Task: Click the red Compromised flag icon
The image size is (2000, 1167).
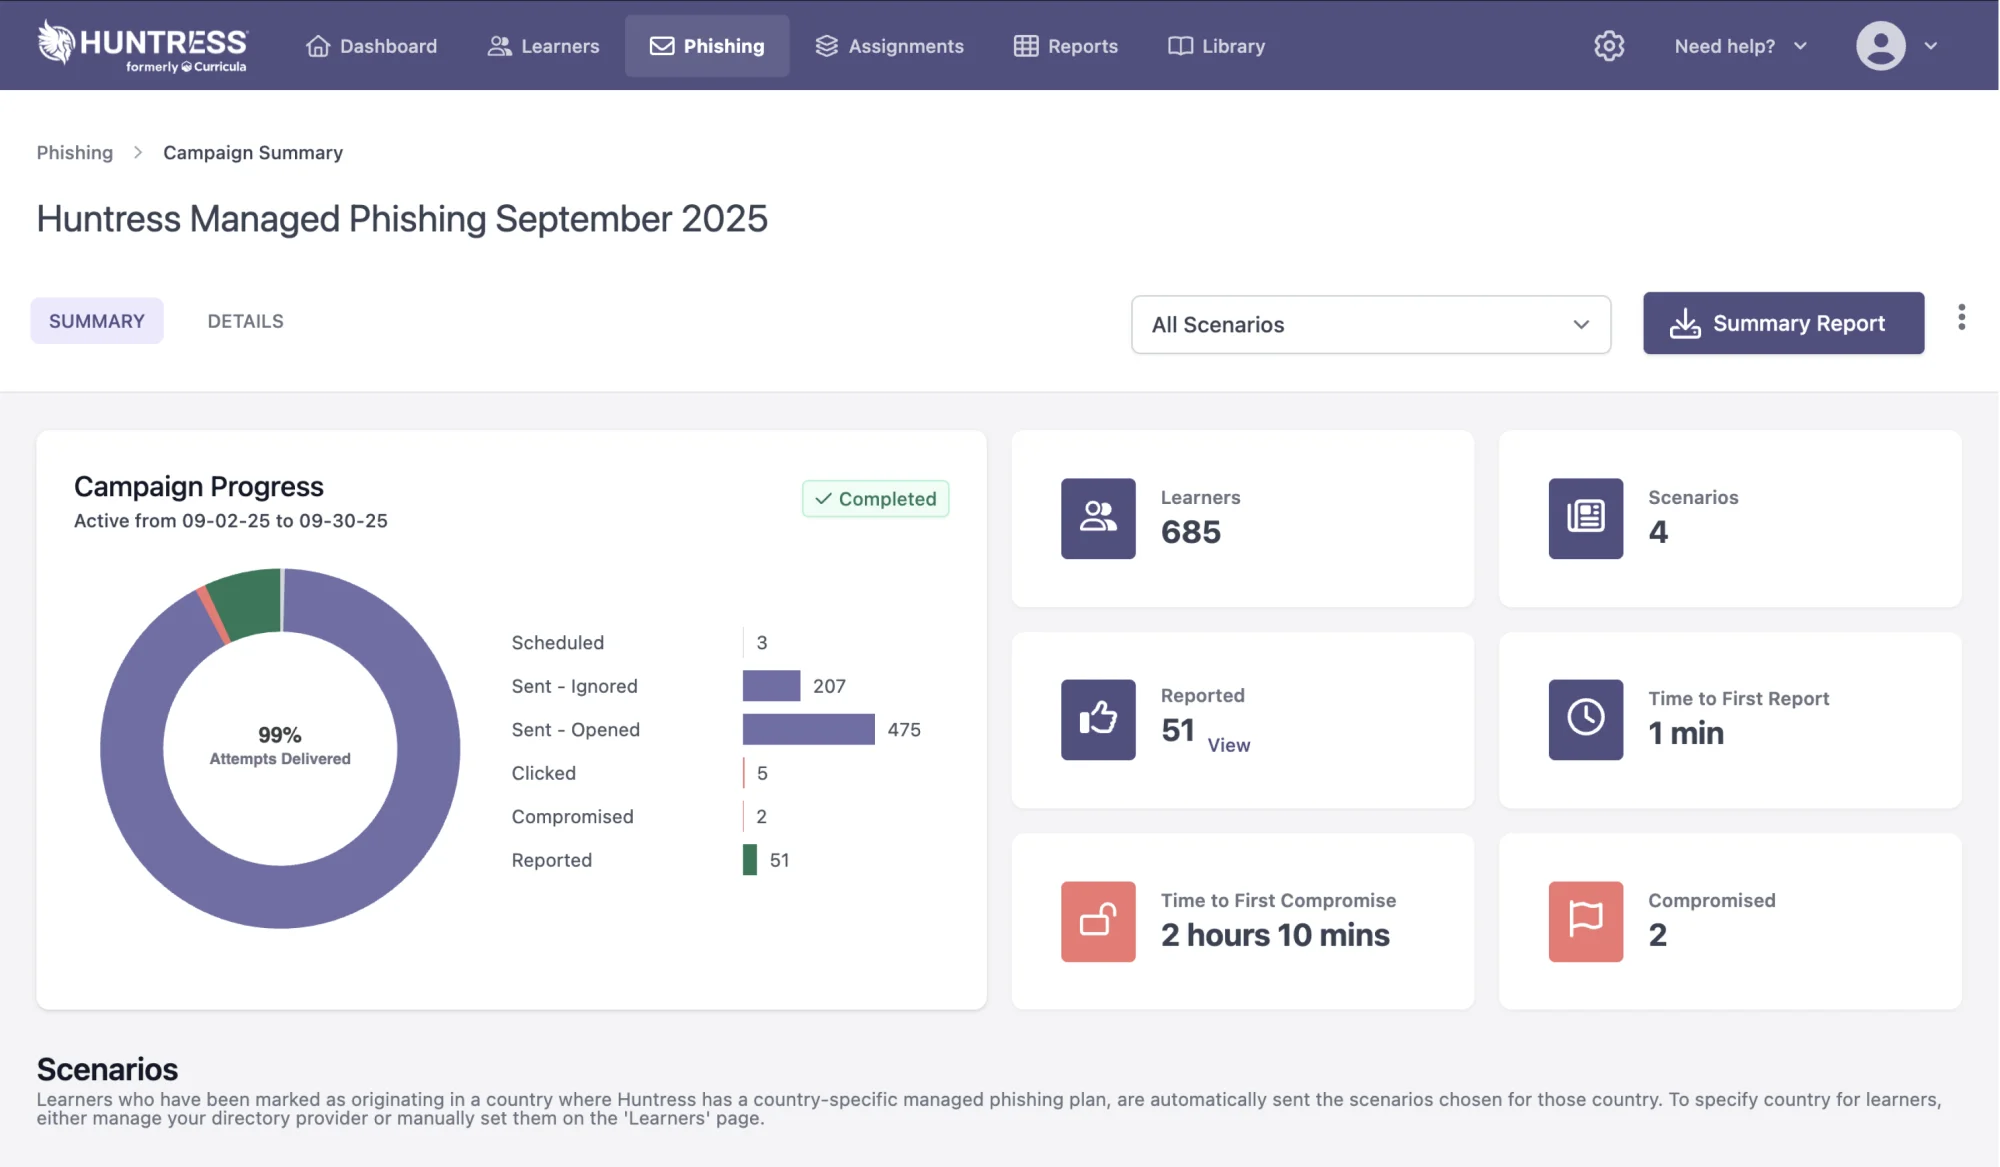Action: tap(1585, 921)
